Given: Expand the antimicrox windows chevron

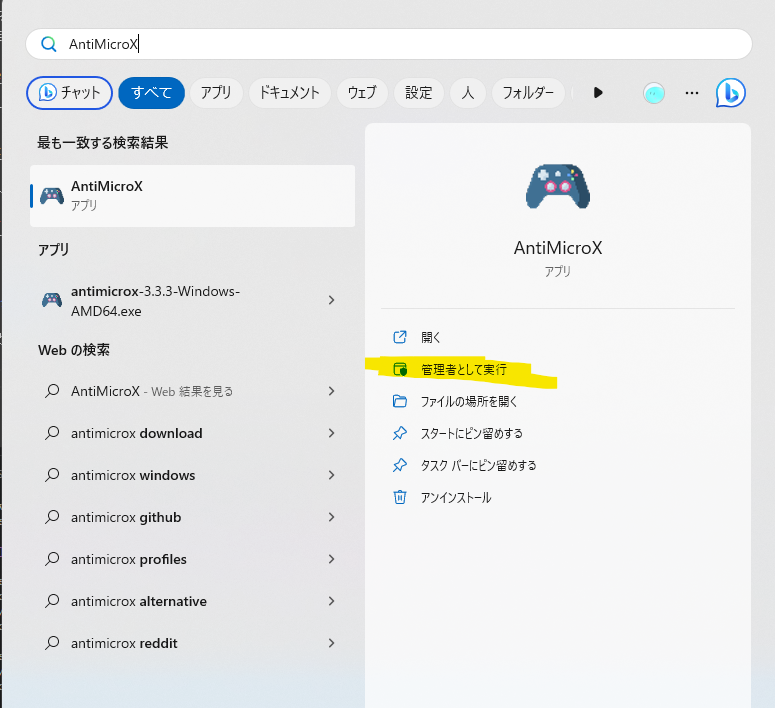Looking at the screenshot, I should click(x=331, y=475).
